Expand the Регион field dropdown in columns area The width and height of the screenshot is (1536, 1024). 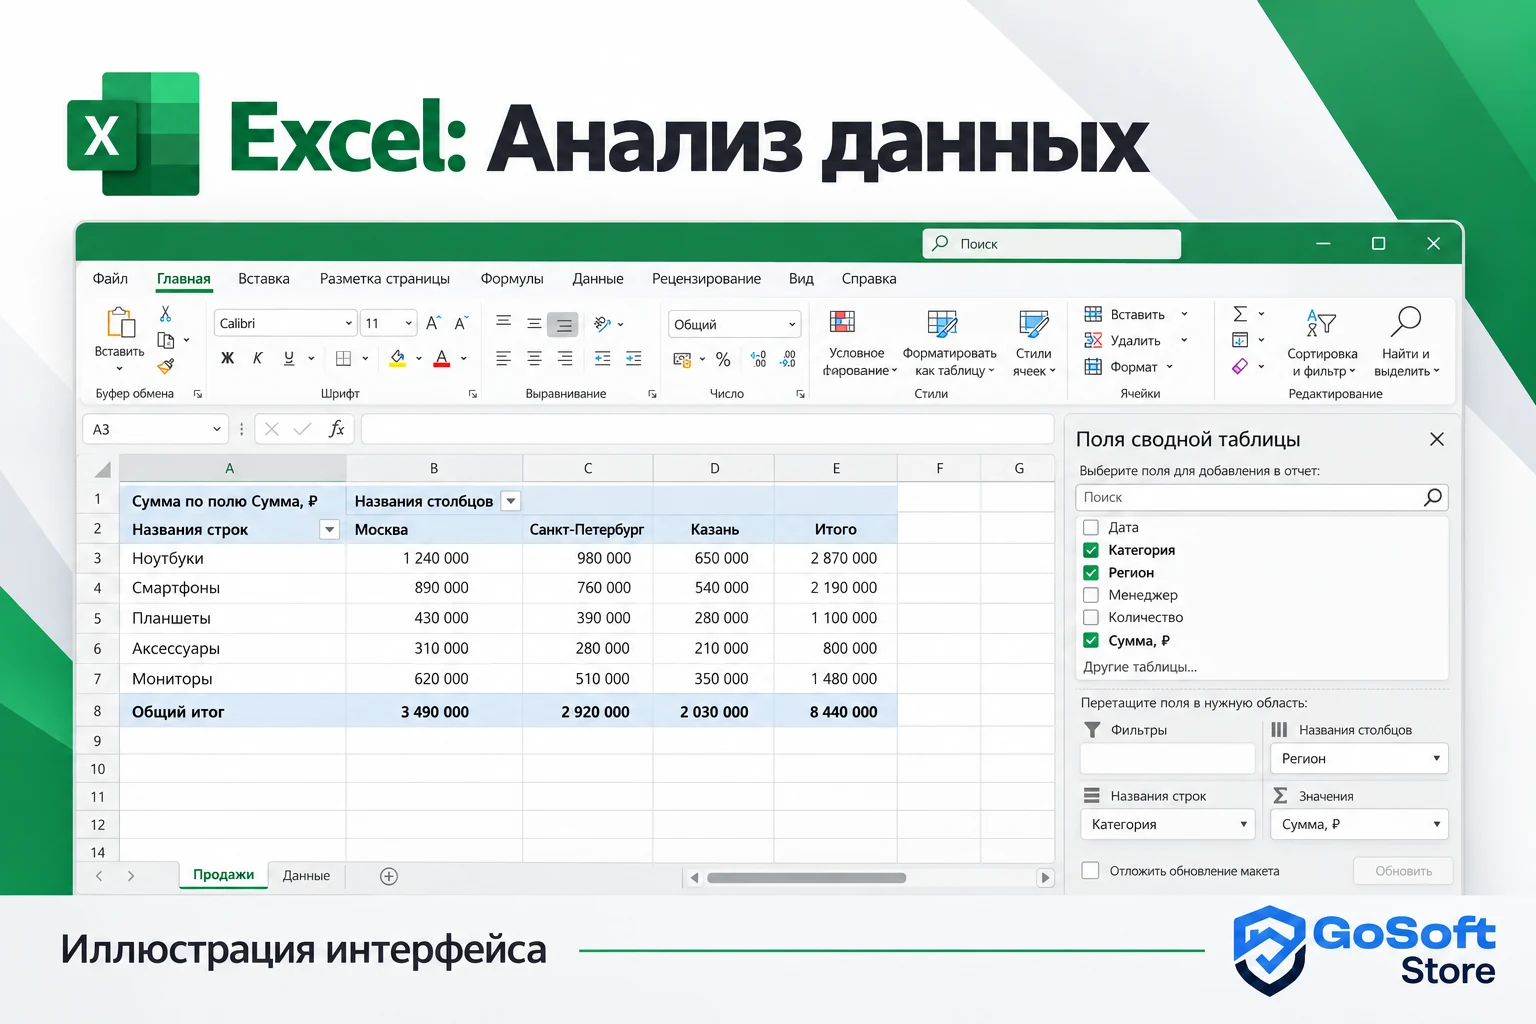pos(1436,758)
